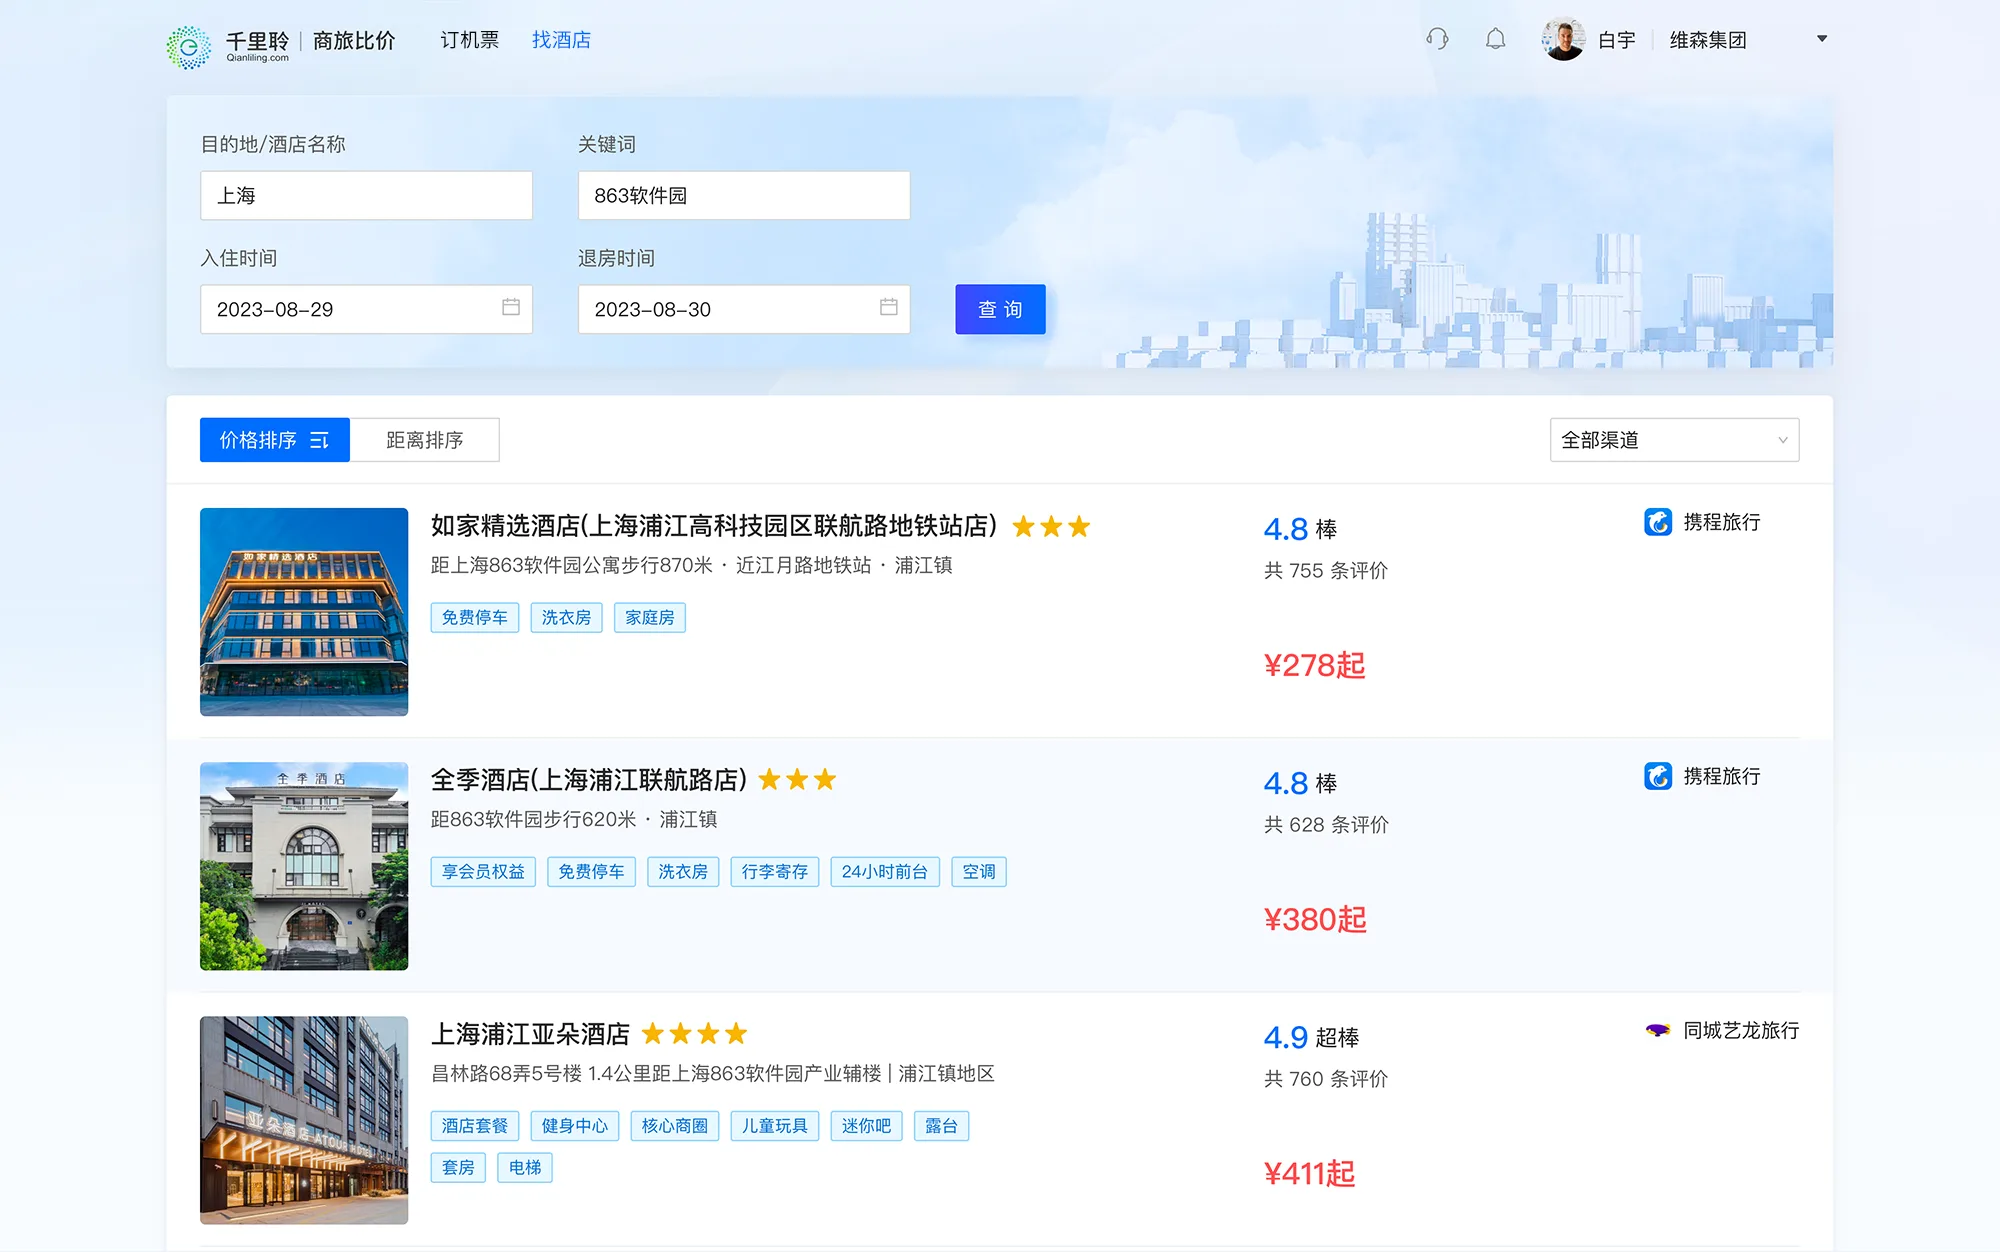Screen dimensions: 2000x1252
Task: Focus the keyword field 863软件园
Action: [744, 195]
